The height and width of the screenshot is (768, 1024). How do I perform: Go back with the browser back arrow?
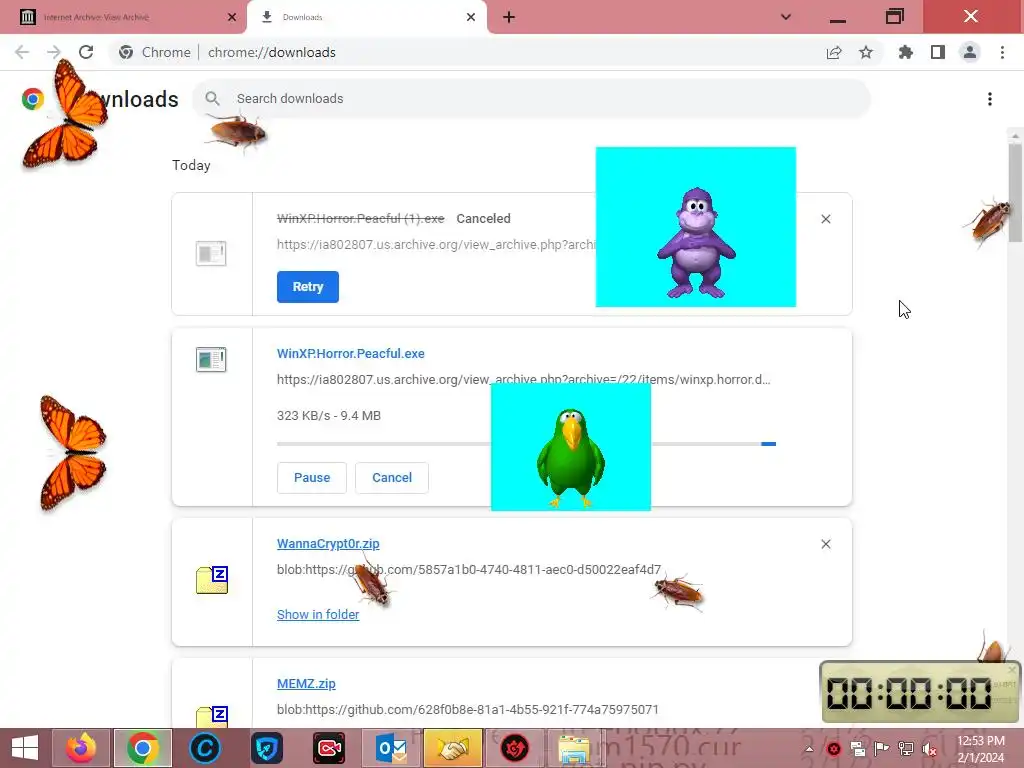point(22,52)
